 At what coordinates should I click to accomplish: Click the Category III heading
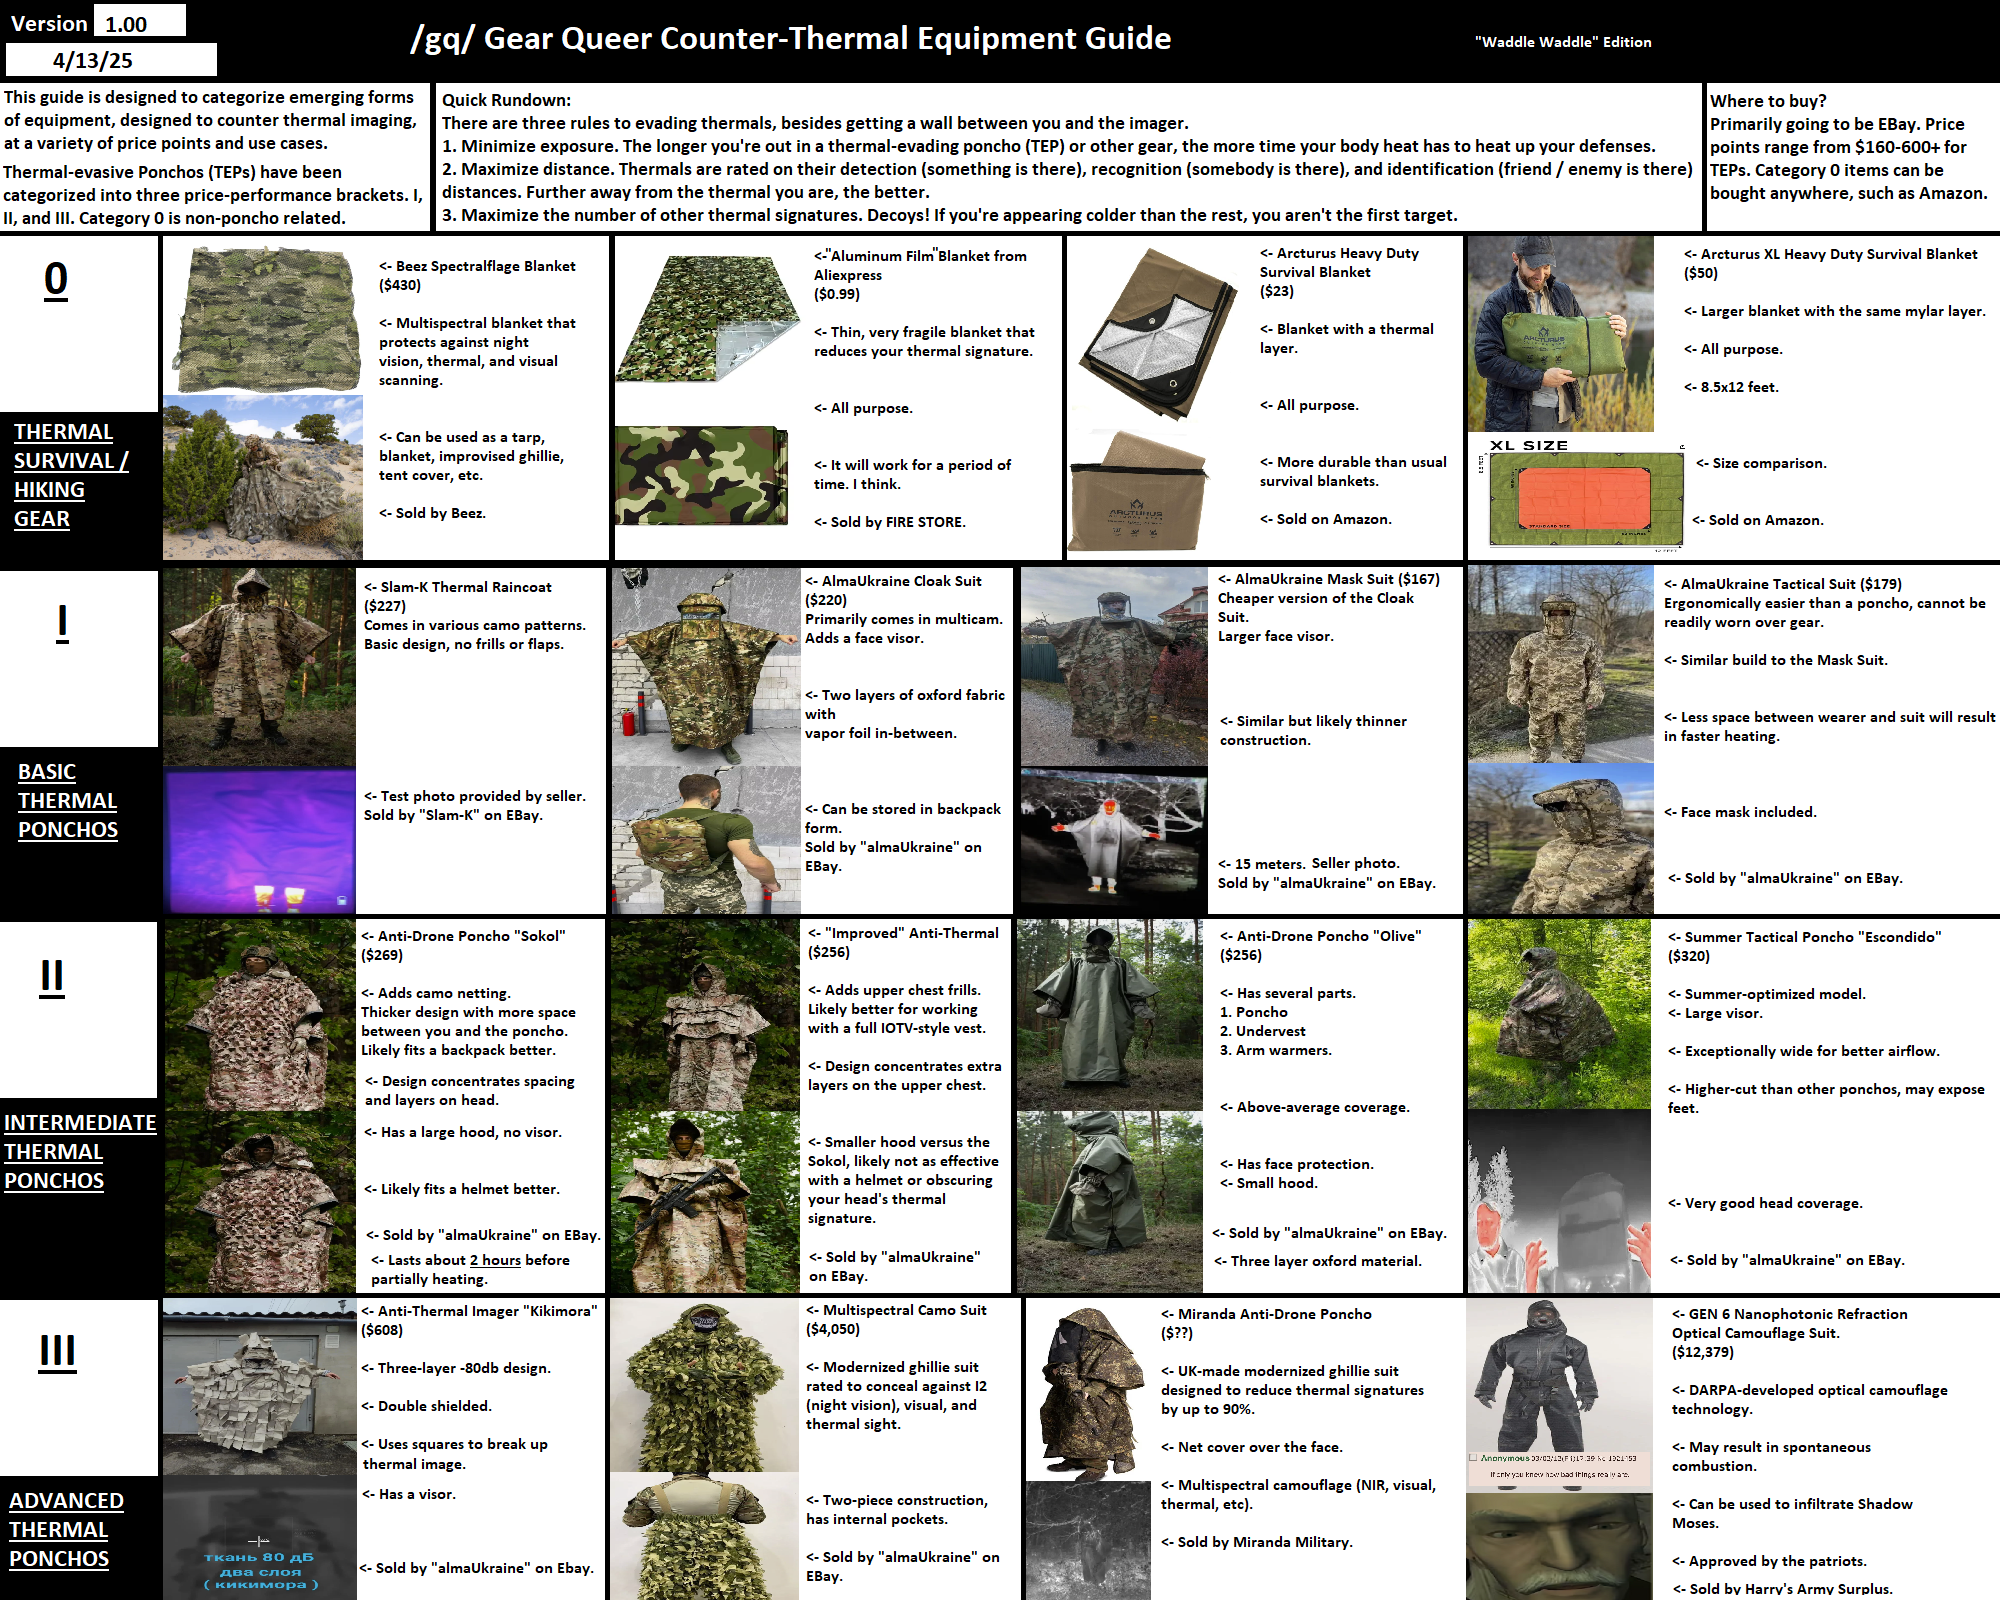(x=58, y=1352)
